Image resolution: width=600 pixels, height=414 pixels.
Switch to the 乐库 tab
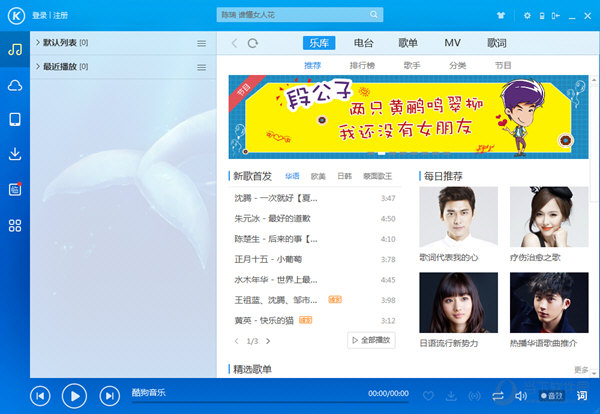pos(319,43)
